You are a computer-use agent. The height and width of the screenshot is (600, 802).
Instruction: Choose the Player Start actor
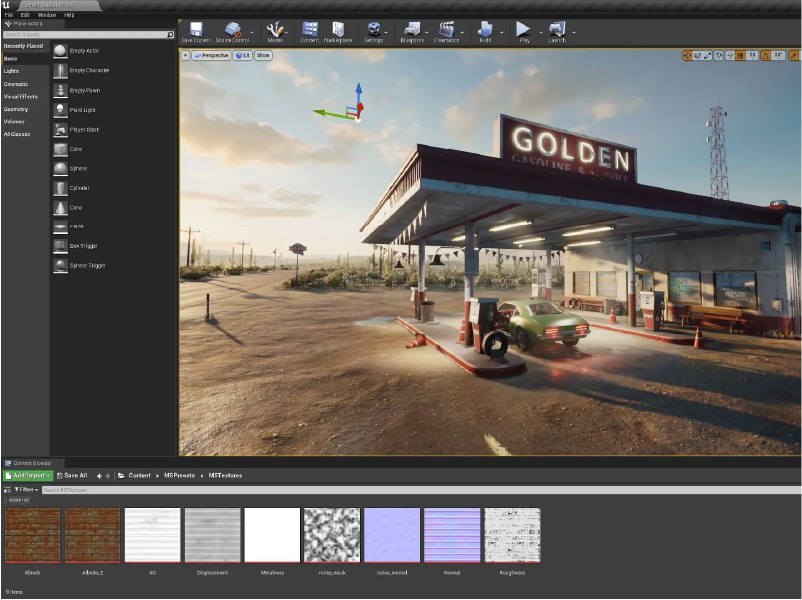[76, 129]
